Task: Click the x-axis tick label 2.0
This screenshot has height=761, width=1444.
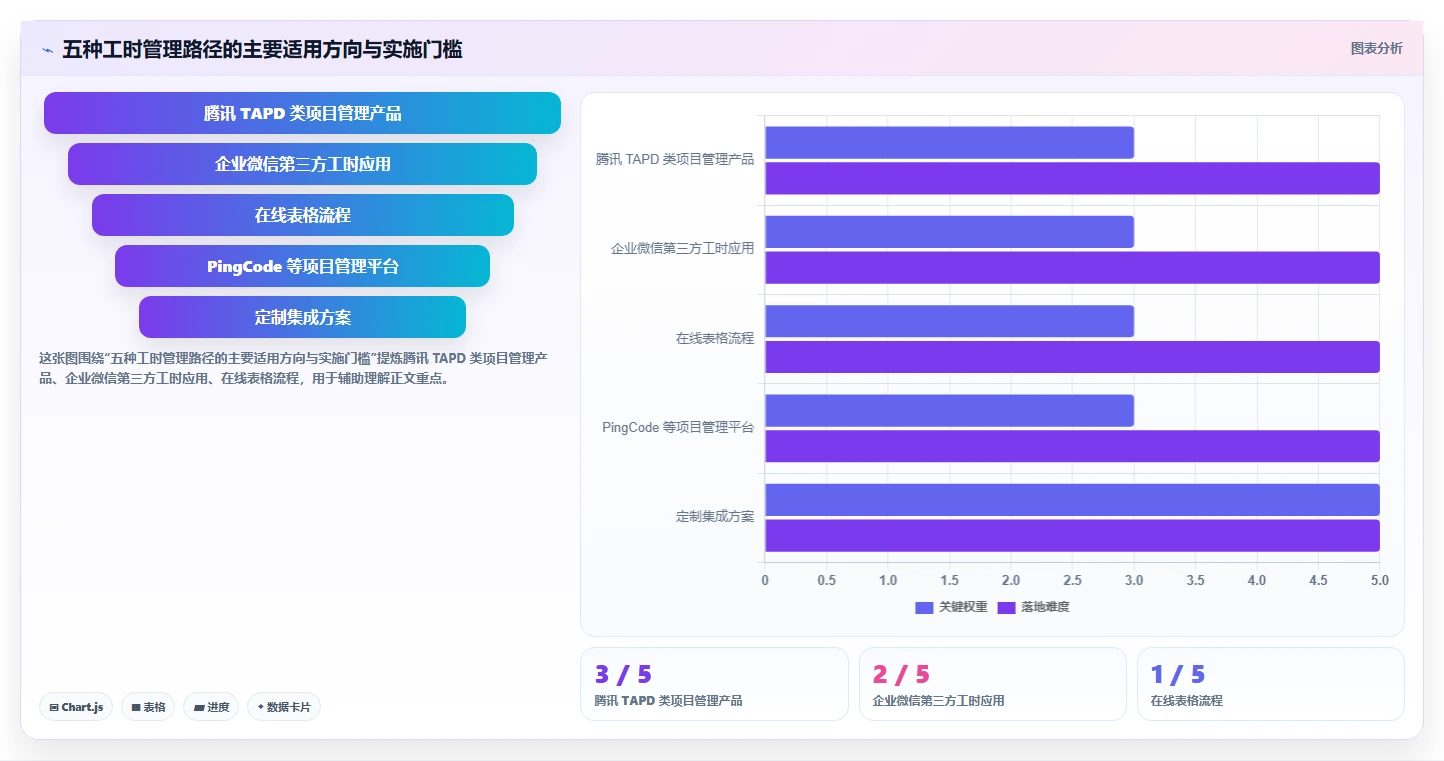Action: (x=1011, y=580)
